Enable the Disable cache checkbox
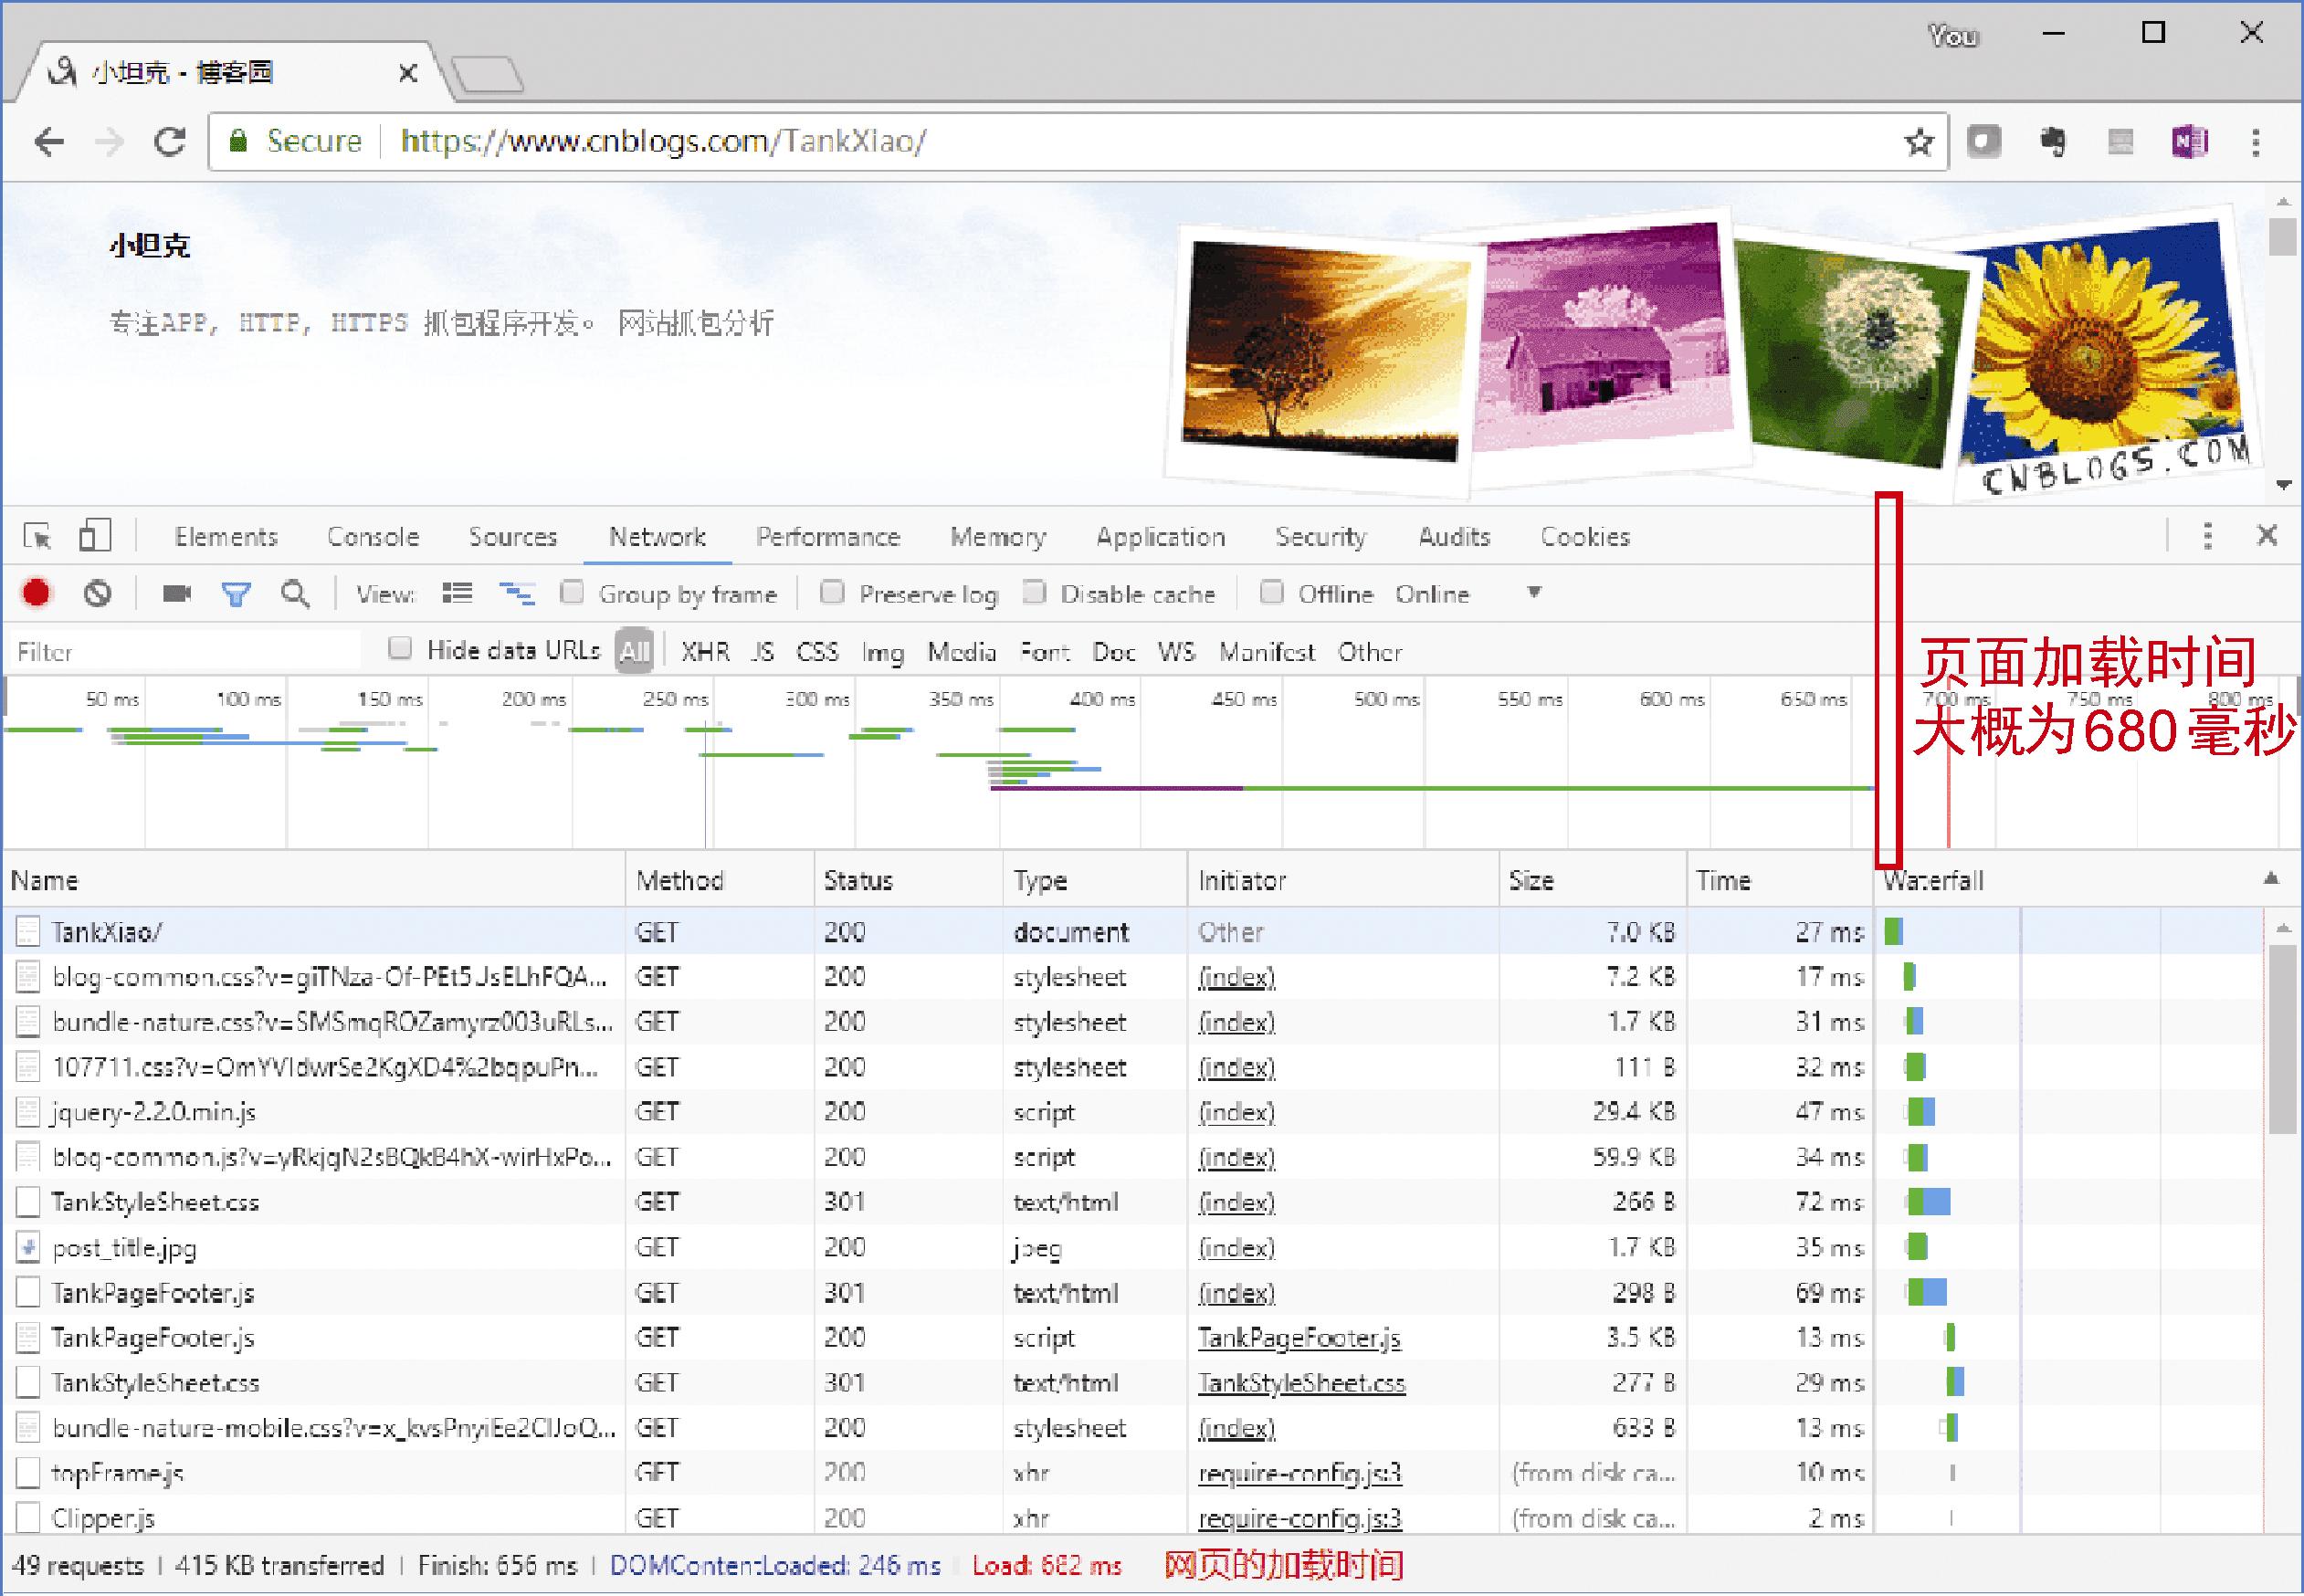2304x1596 pixels. [x=1035, y=593]
